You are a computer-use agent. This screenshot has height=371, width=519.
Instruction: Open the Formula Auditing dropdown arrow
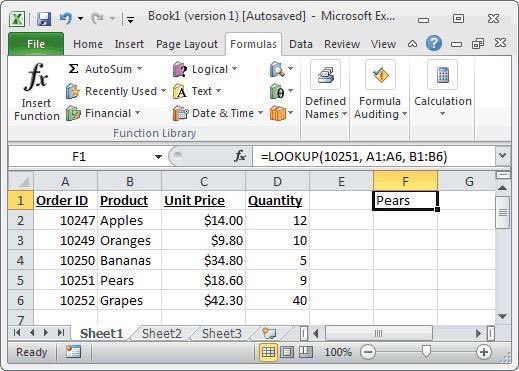[404, 114]
